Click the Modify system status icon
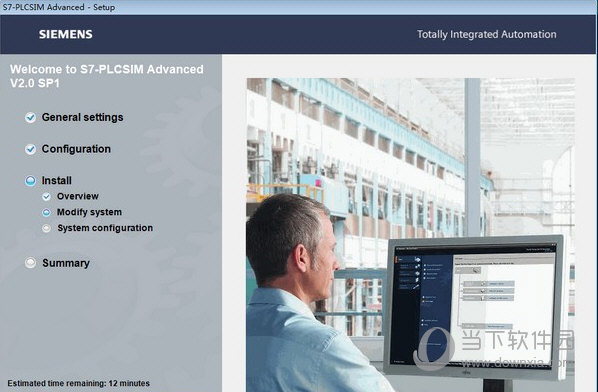 (x=46, y=213)
